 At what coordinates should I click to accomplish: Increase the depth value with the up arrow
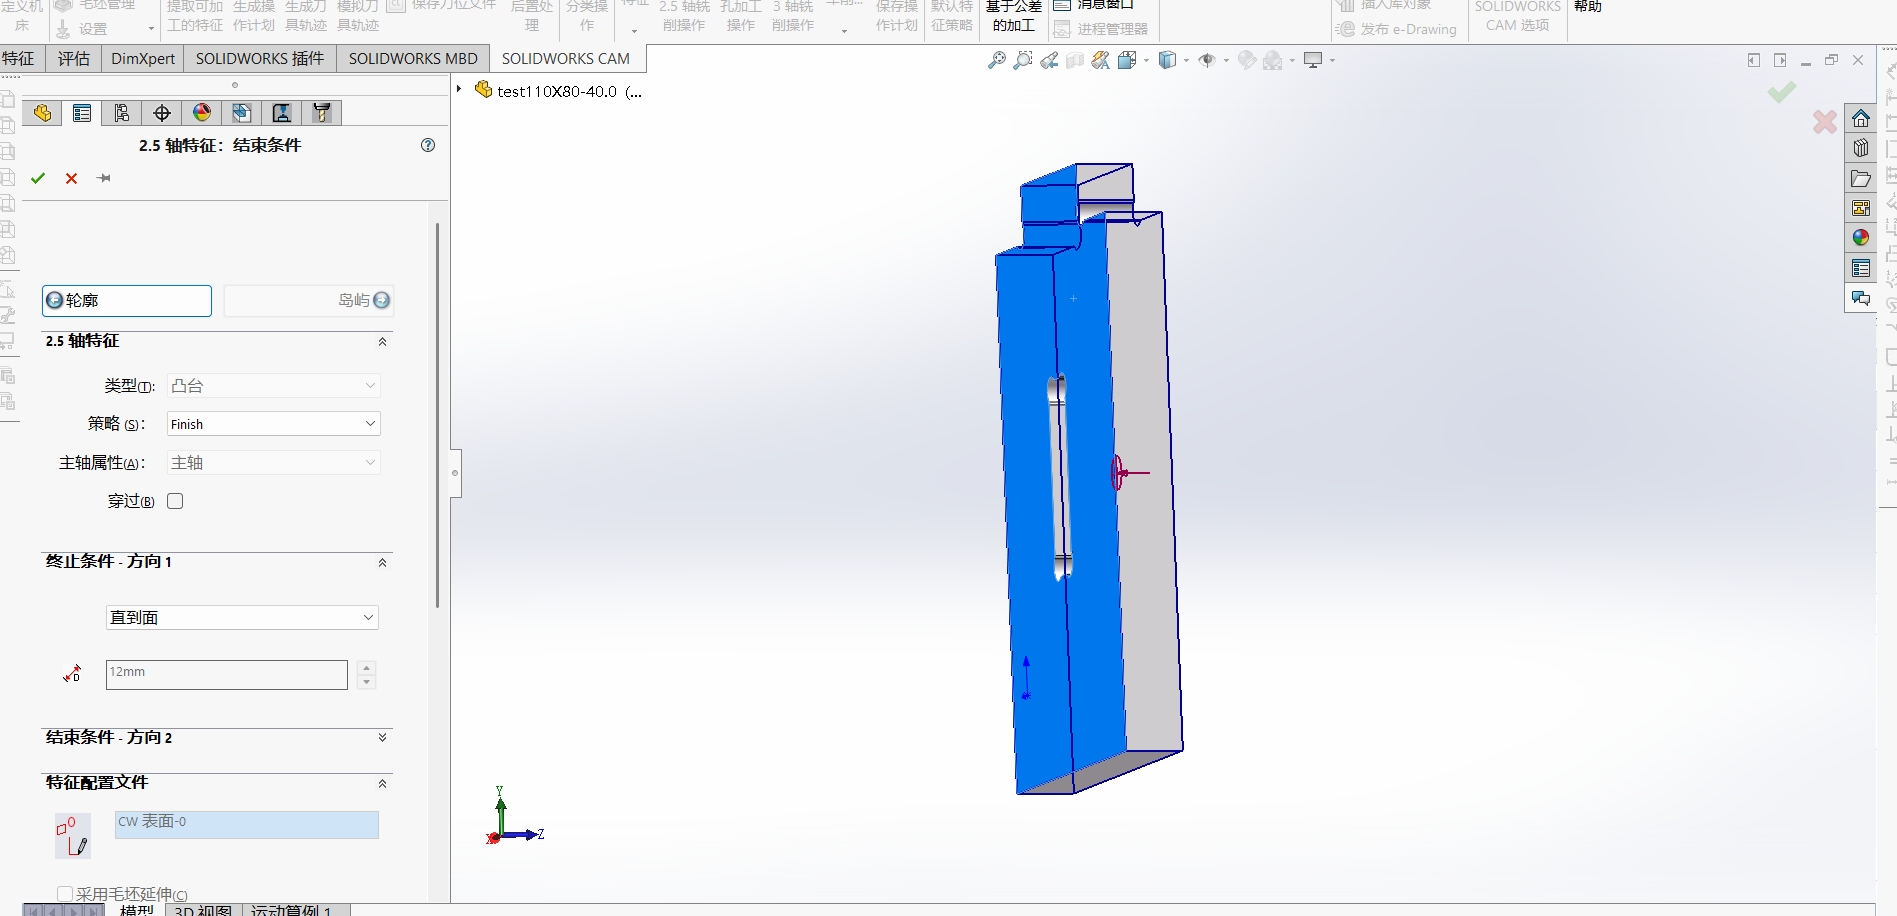click(x=367, y=667)
